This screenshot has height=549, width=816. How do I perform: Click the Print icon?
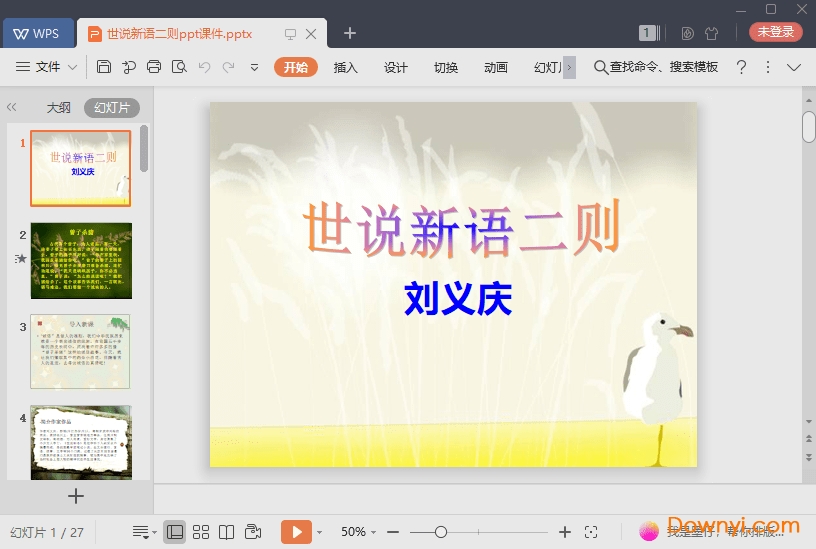(x=154, y=67)
